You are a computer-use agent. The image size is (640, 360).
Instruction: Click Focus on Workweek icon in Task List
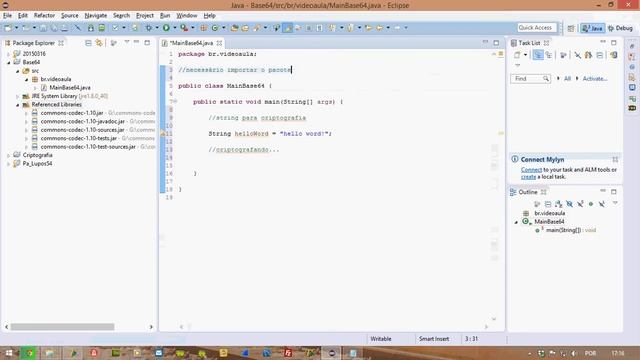563,55
